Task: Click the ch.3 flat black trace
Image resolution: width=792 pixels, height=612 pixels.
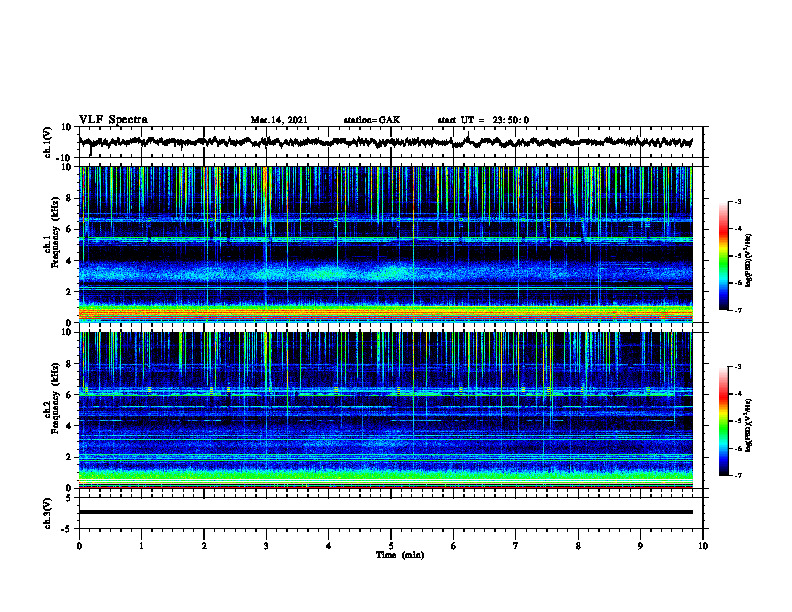Action: 385,512
